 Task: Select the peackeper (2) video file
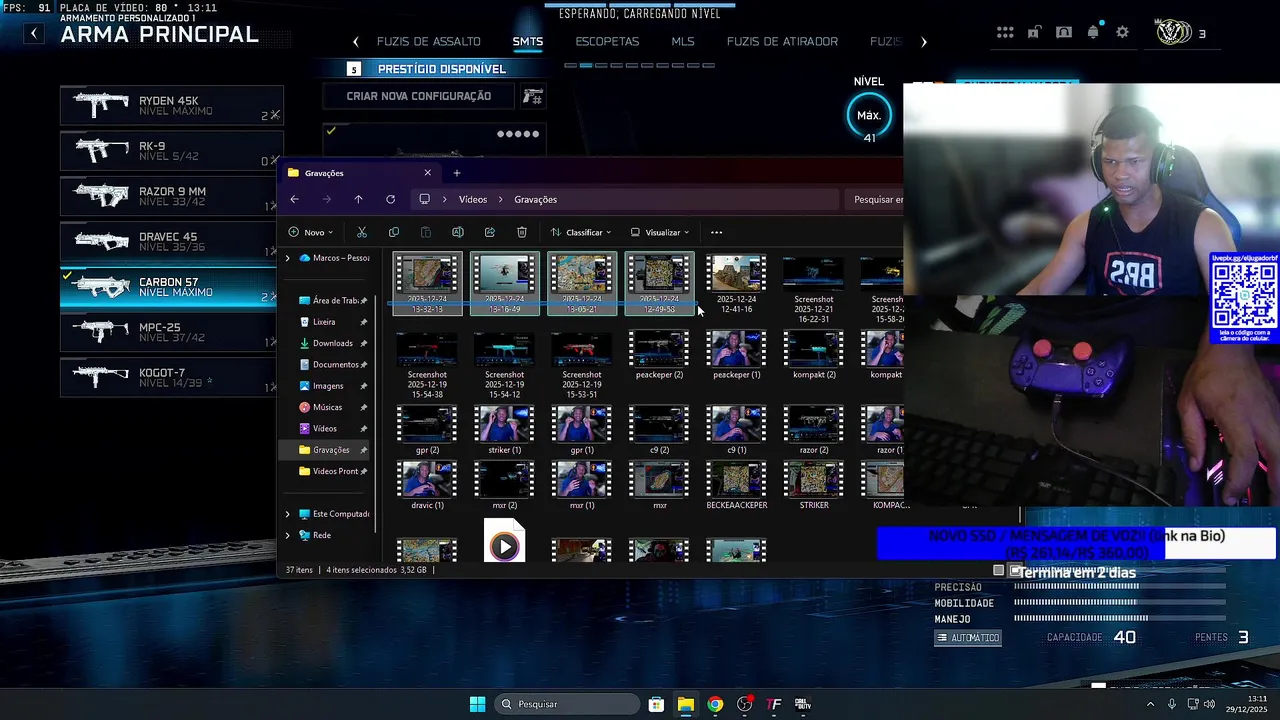pyautogui.click(x=659, y=355)
